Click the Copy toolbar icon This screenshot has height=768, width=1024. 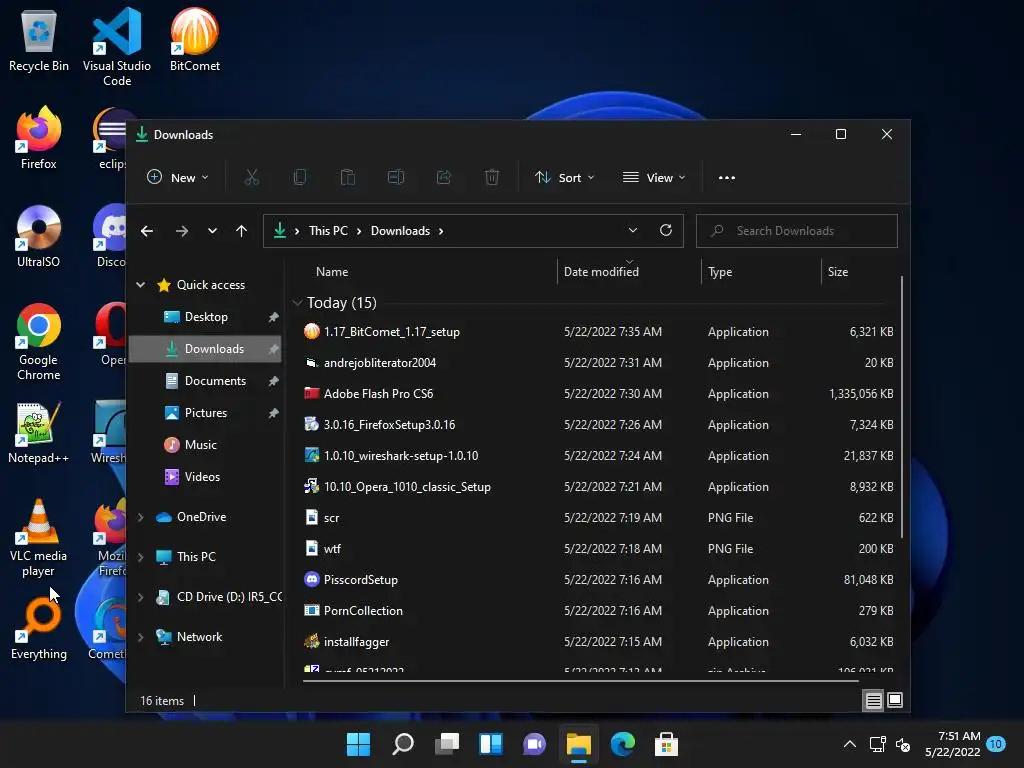pos(300,178)
